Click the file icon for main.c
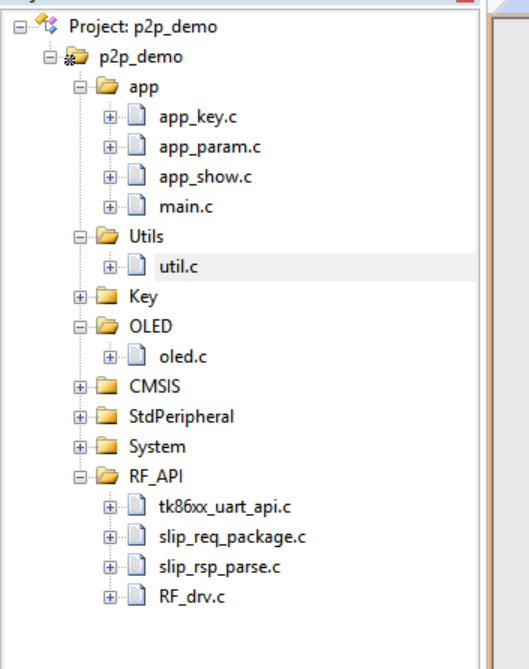Screen dimensions: 529x669 (x=137, y=205)
